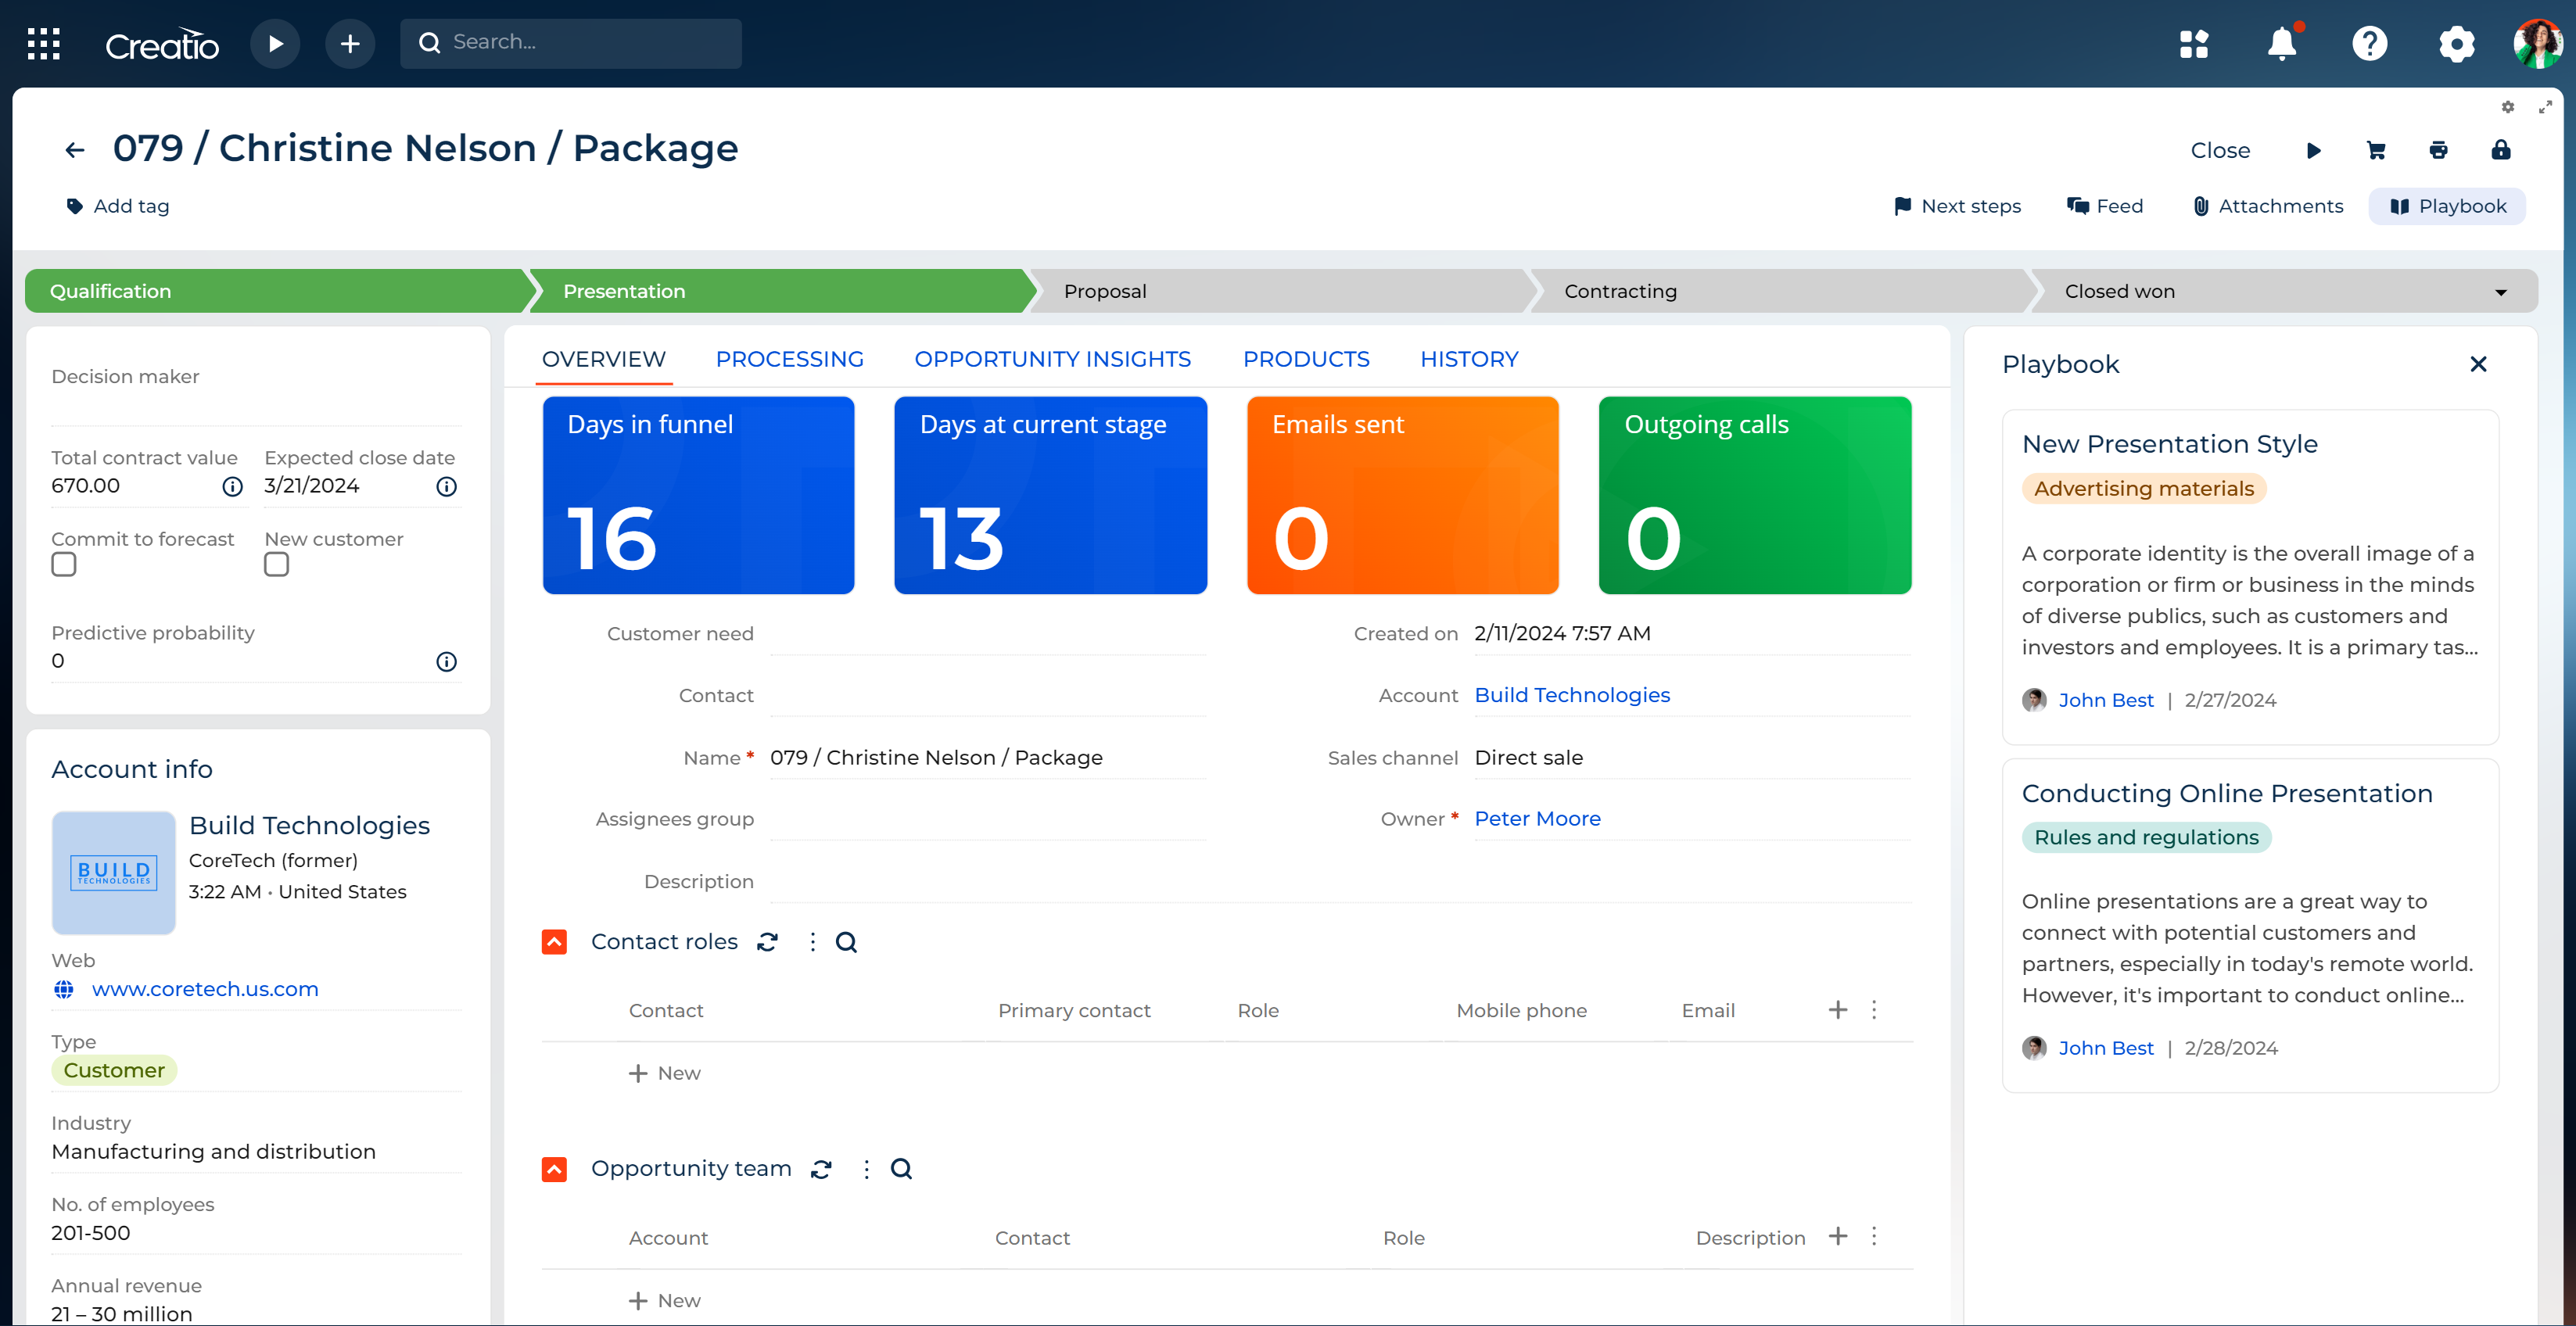
Task: Add a contact role via the plus icon
Action: pos(1837,1010)
